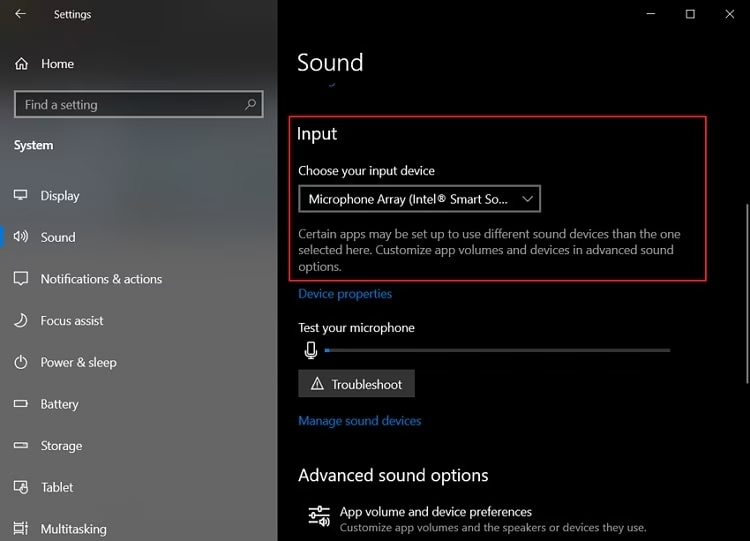Screen dimensions: 750x541
Task: Click the App volume mixer icon
Action: 319,516
